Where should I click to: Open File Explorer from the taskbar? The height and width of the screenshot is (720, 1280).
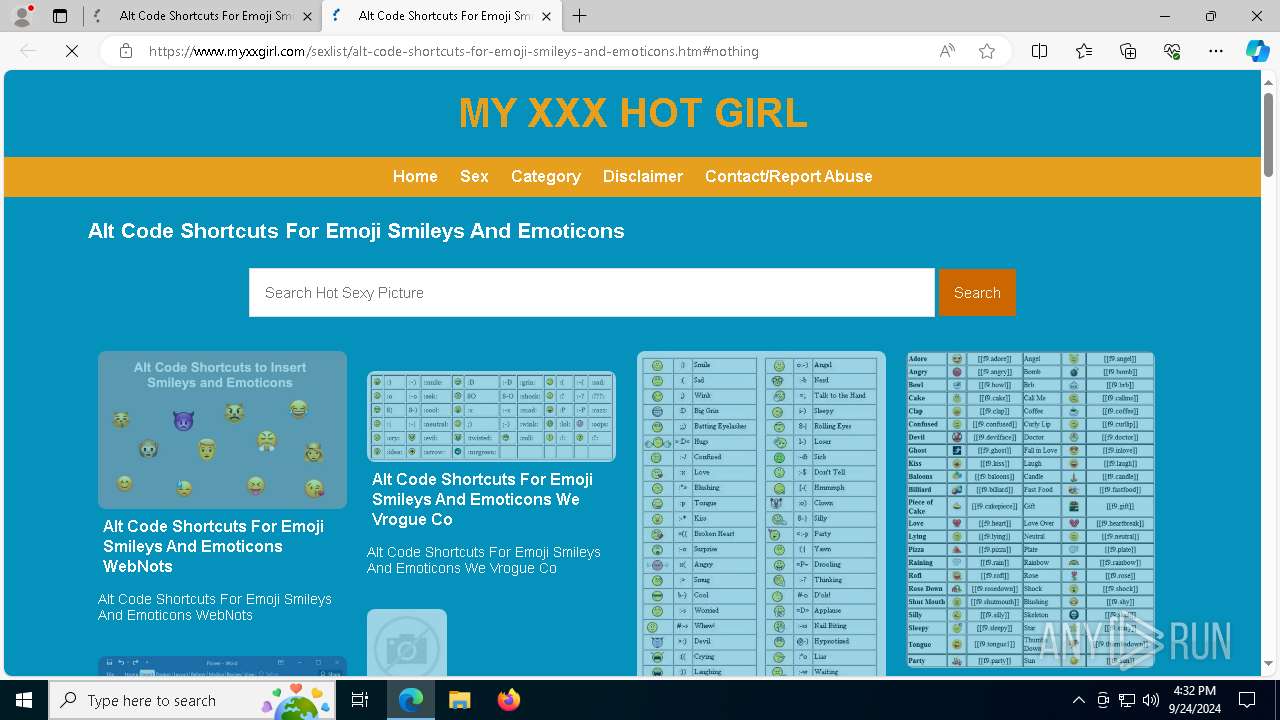click(459, 700)
